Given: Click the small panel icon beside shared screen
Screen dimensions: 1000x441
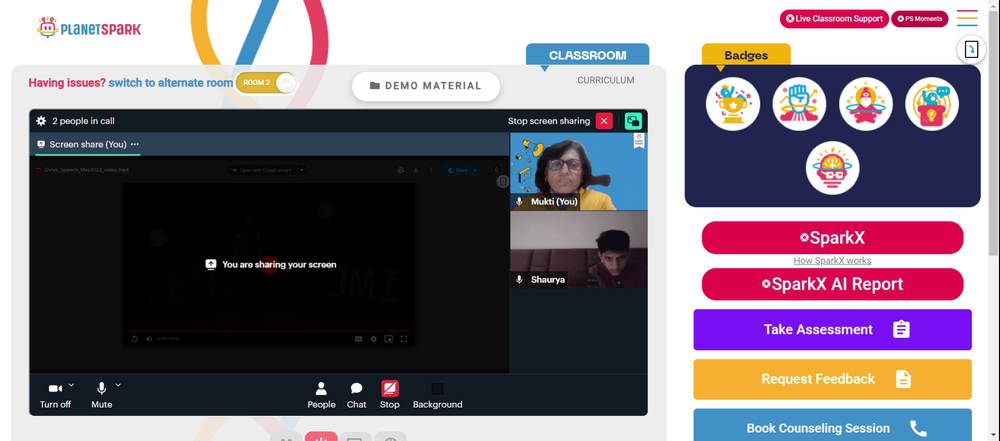Looking at the screenshot, I should (x=503, y=182).
